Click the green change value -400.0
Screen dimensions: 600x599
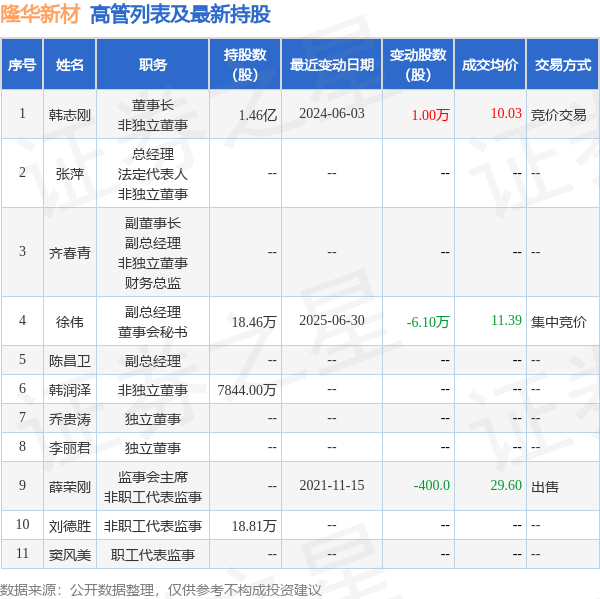click(432, 485)
